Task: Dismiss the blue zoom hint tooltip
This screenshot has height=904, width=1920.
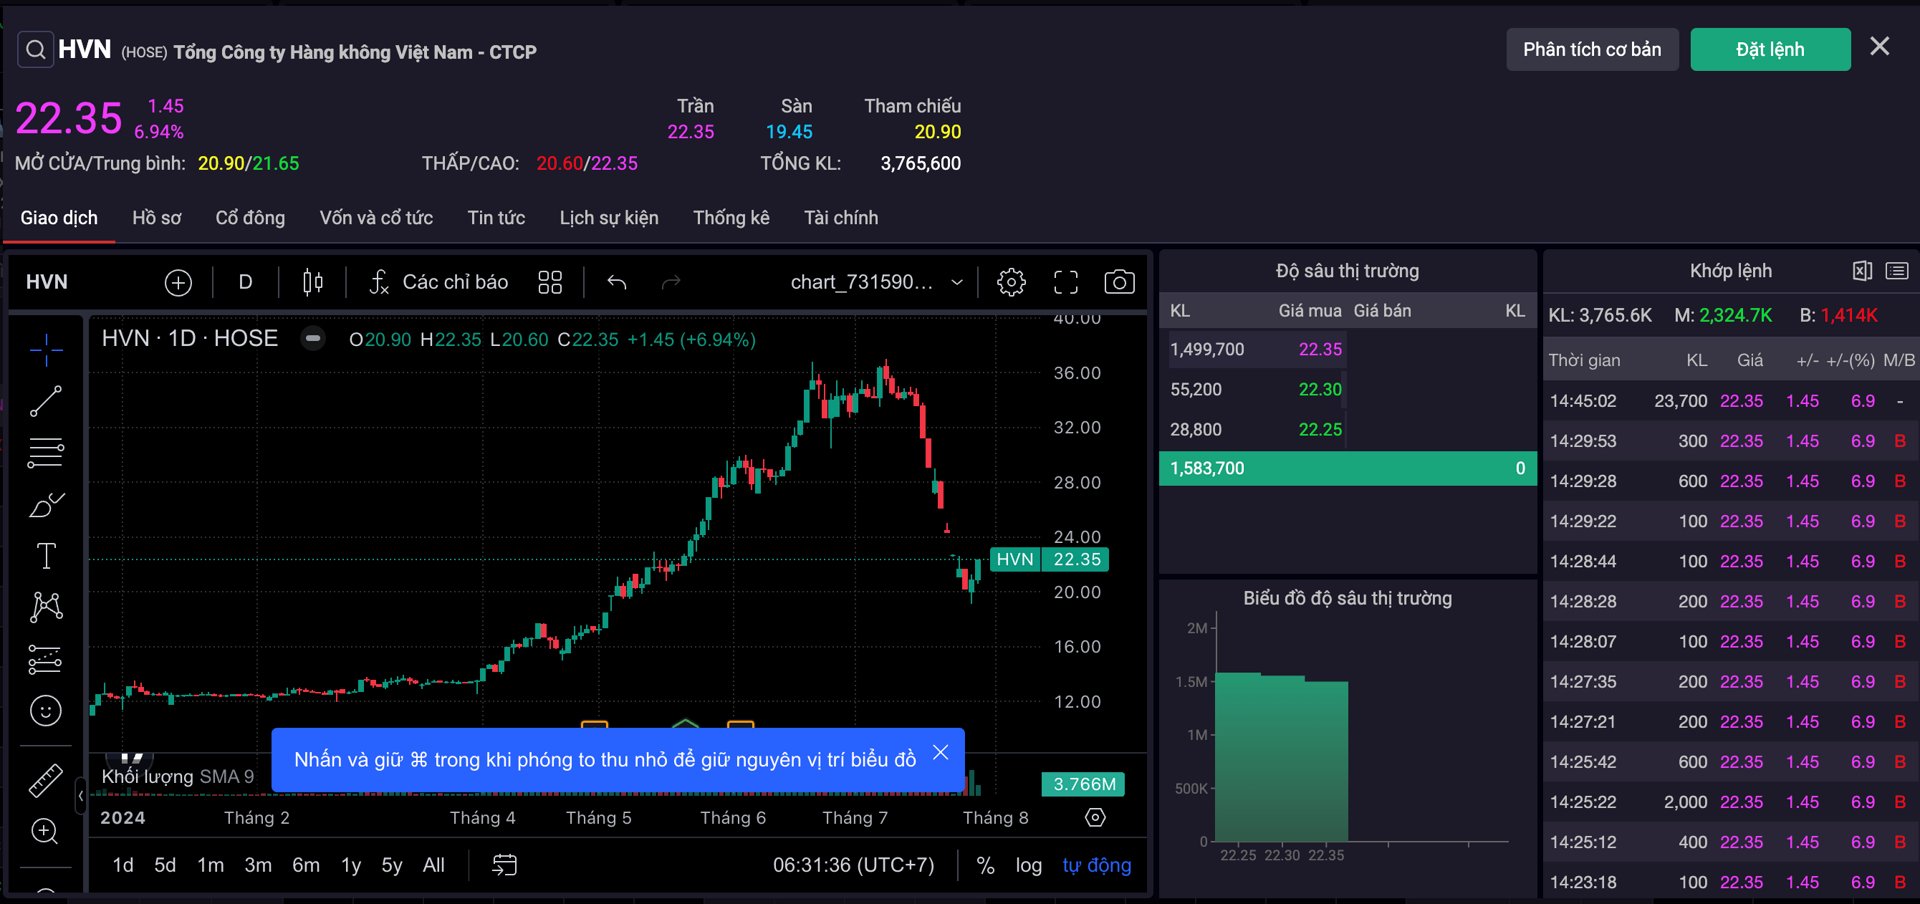Action: click(x=940, y=753)
